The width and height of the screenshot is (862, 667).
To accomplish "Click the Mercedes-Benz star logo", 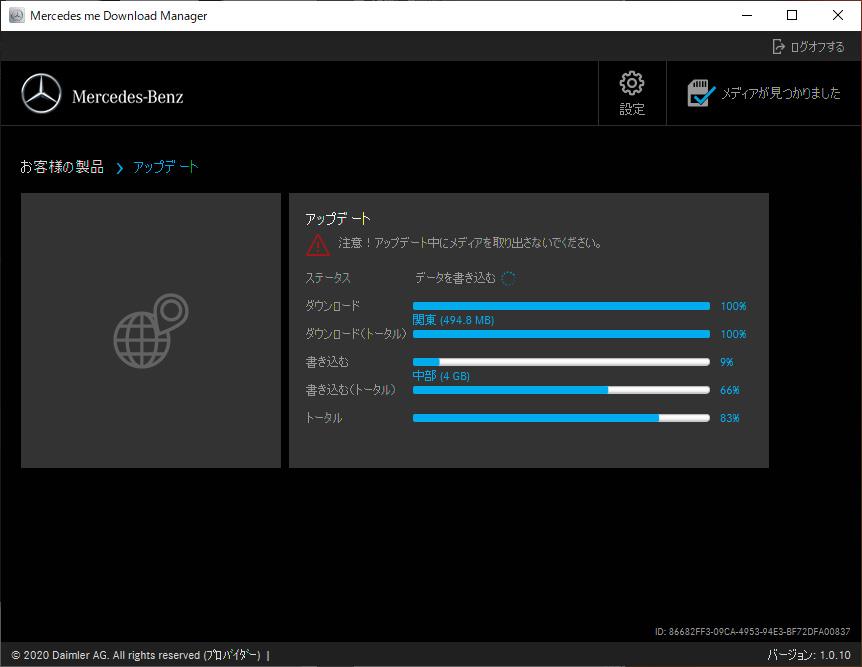I will click(41, 93).
